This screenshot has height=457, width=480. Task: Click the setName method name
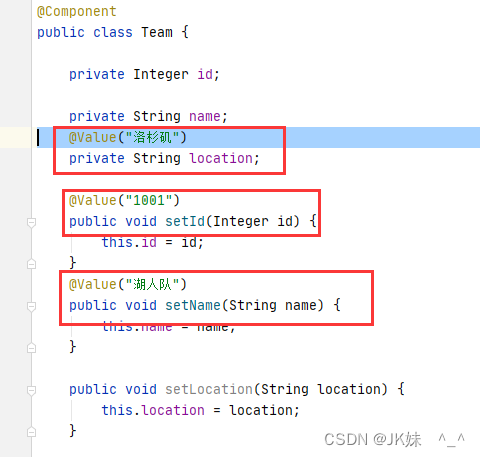[x=193, y=305]
